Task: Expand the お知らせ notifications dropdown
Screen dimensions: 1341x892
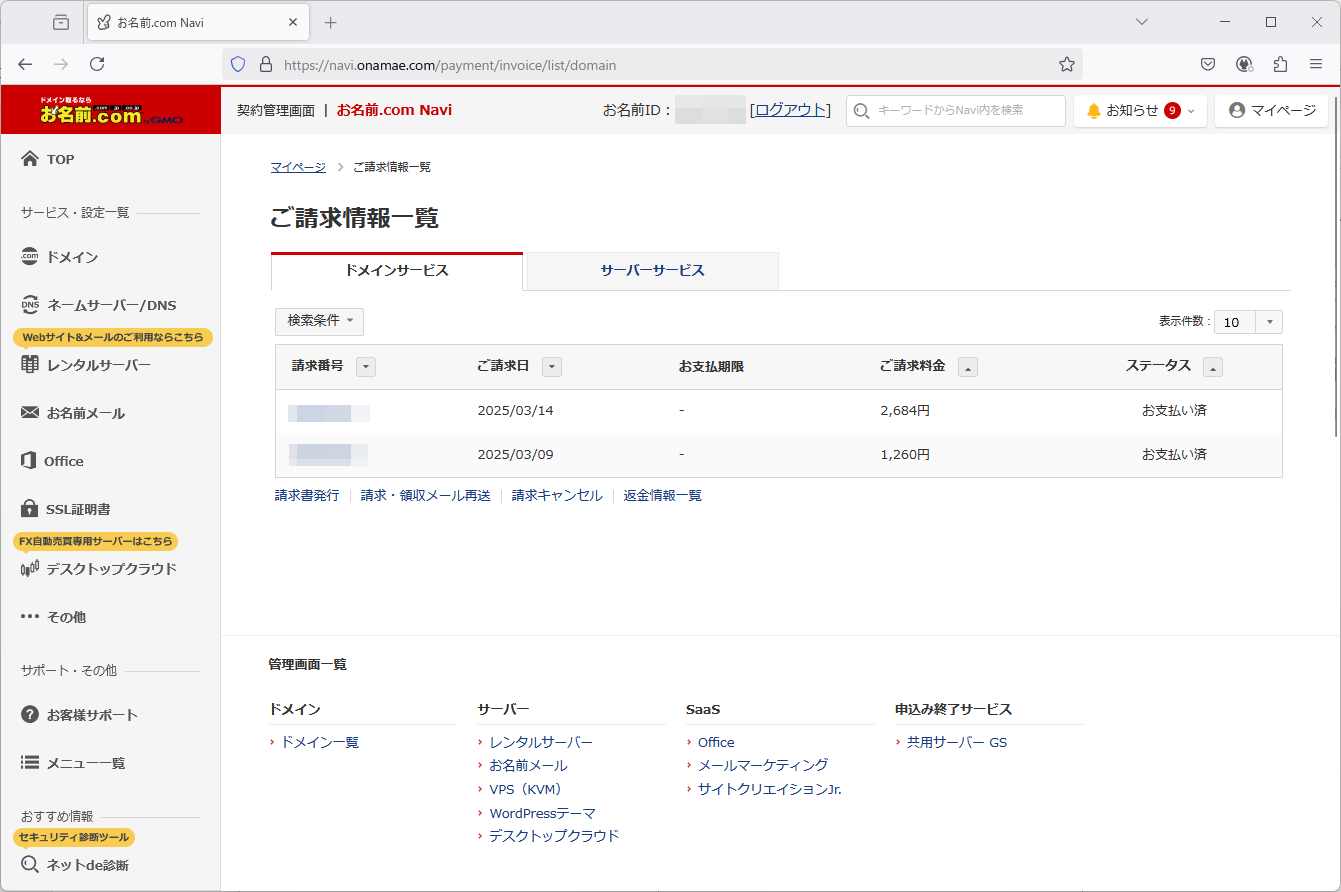Action: pos(1140,110)
